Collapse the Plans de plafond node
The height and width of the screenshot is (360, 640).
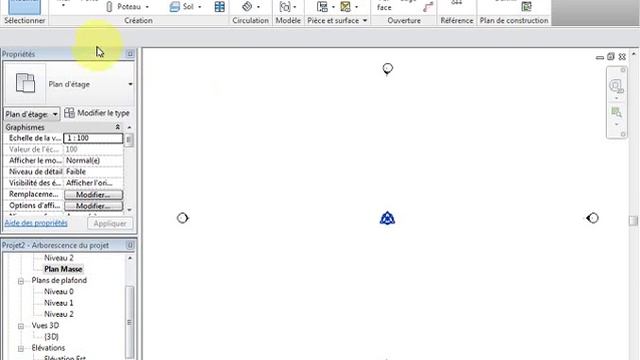21,281
